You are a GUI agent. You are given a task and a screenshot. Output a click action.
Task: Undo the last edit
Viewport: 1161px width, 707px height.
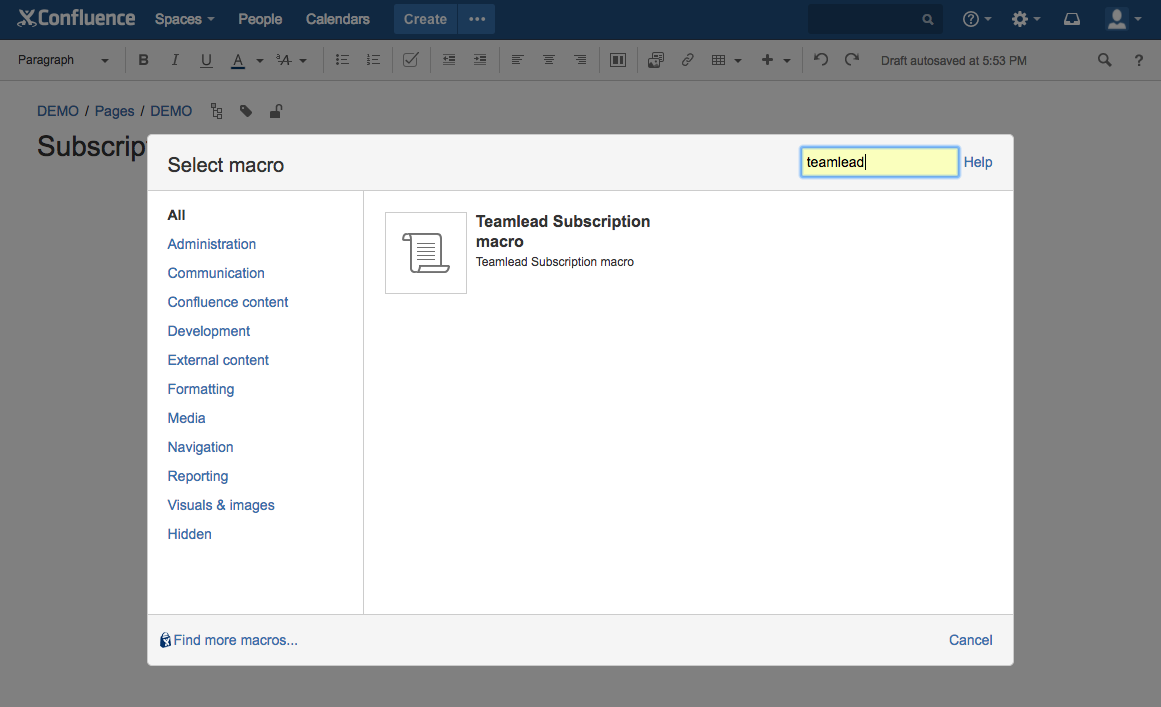(x=820, y=60)
